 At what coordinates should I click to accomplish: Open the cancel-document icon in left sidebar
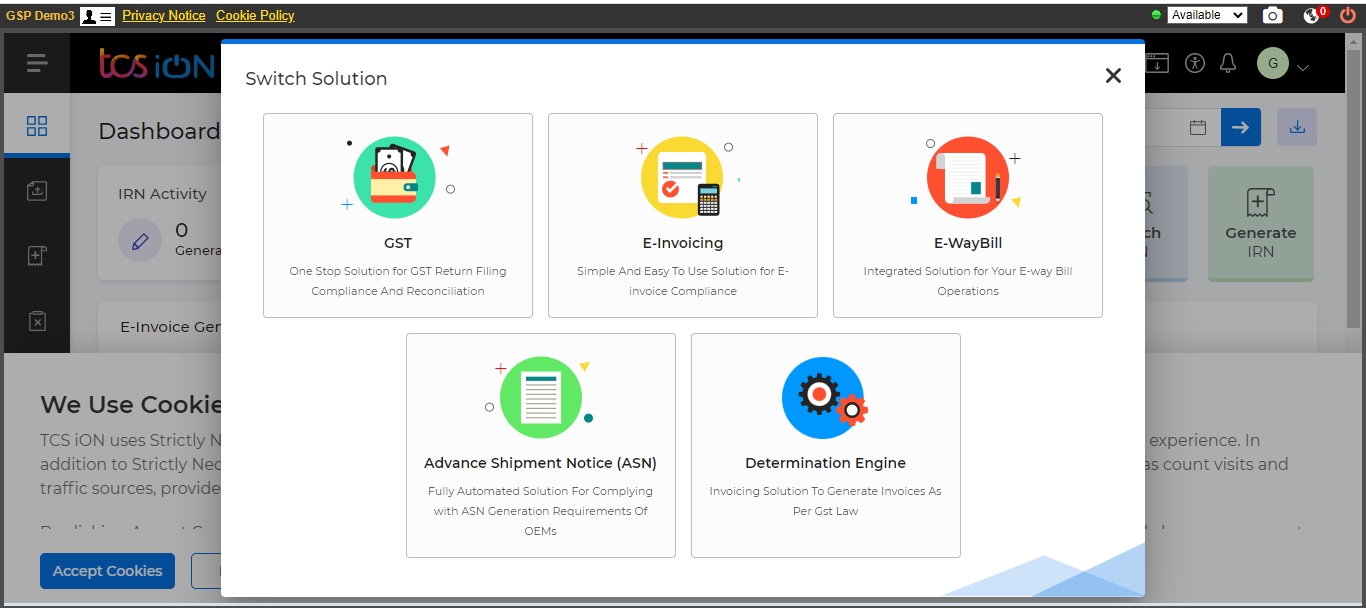tap(37, 321)
